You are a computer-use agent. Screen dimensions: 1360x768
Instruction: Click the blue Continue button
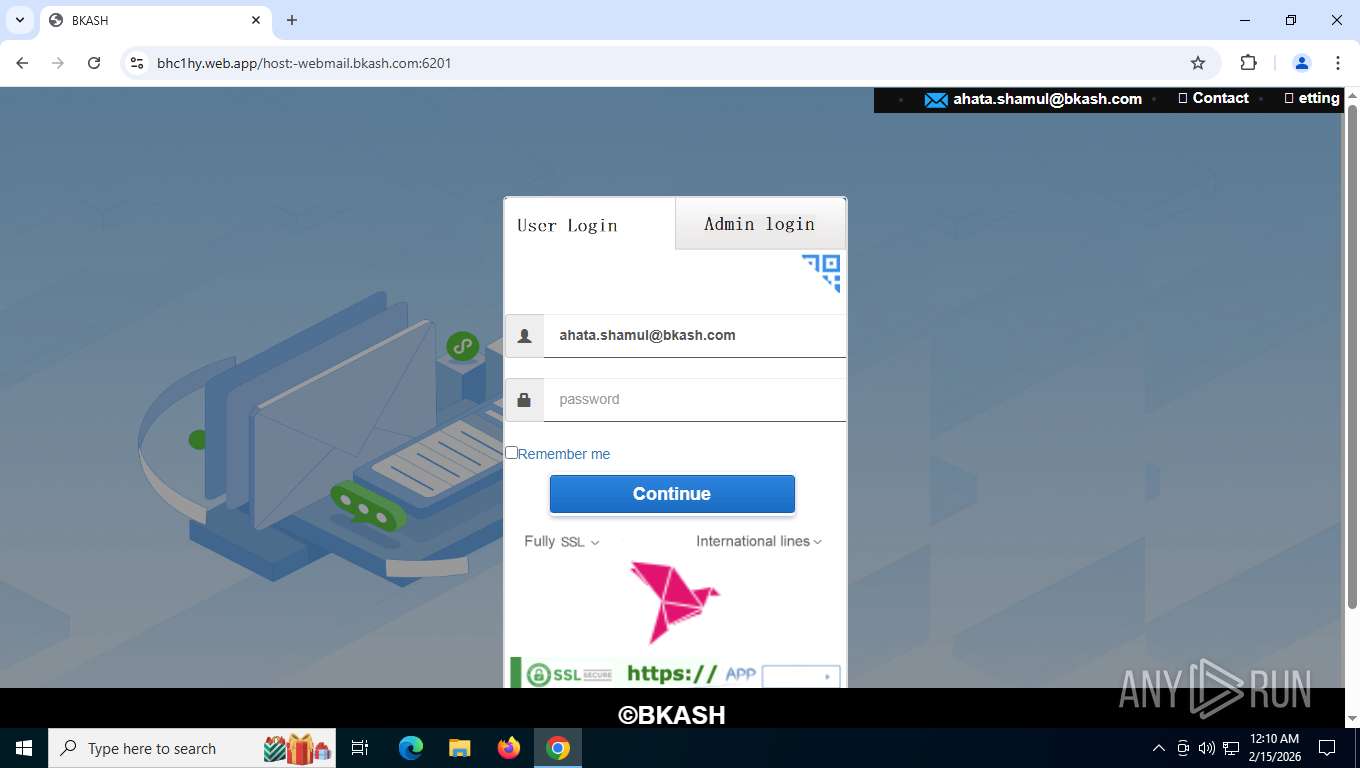coord(672,494)
